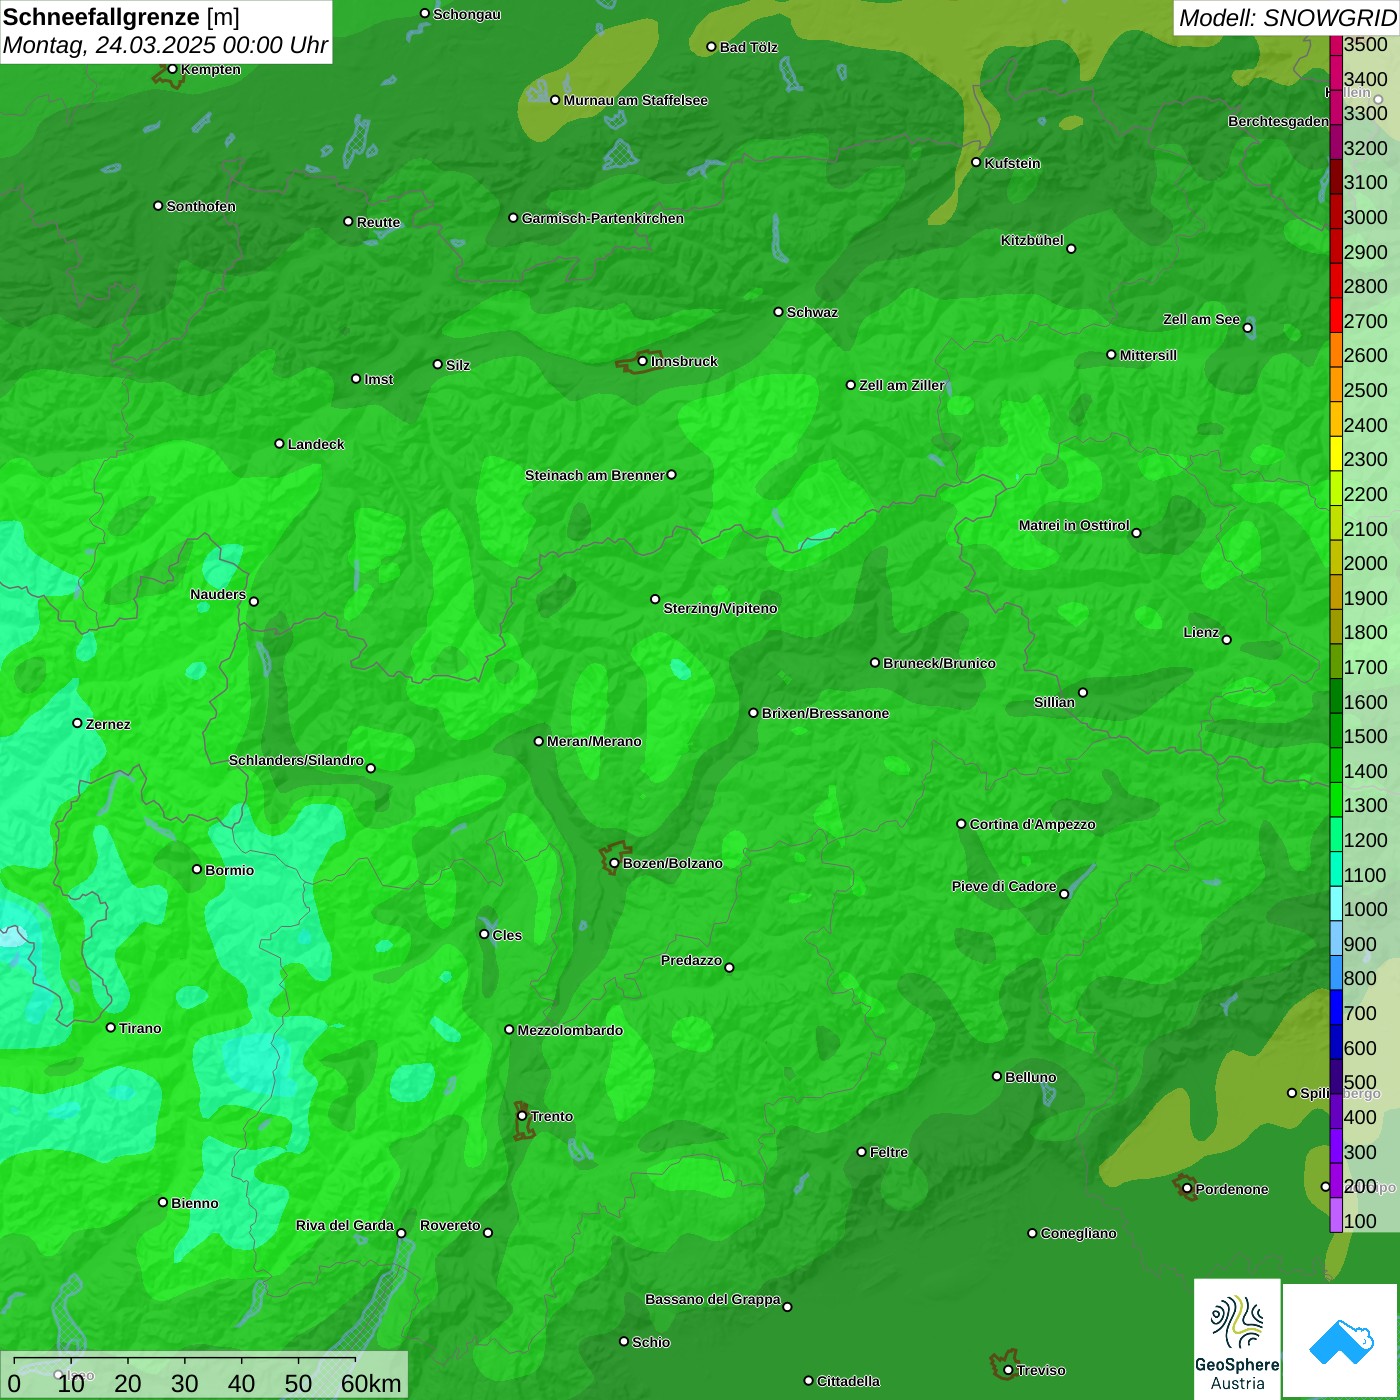Click the Schlanders/Silandro label
Screen dimensions: 1400x1400
tap(296, 760)
